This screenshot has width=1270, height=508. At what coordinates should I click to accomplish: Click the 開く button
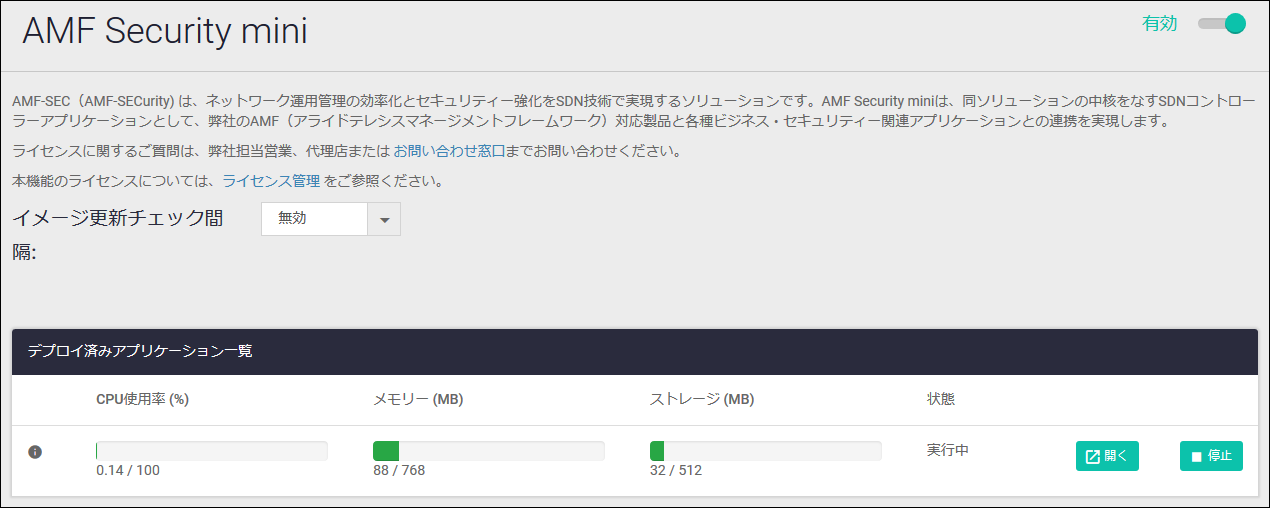pyautogui.click(x=1107, y=456)
